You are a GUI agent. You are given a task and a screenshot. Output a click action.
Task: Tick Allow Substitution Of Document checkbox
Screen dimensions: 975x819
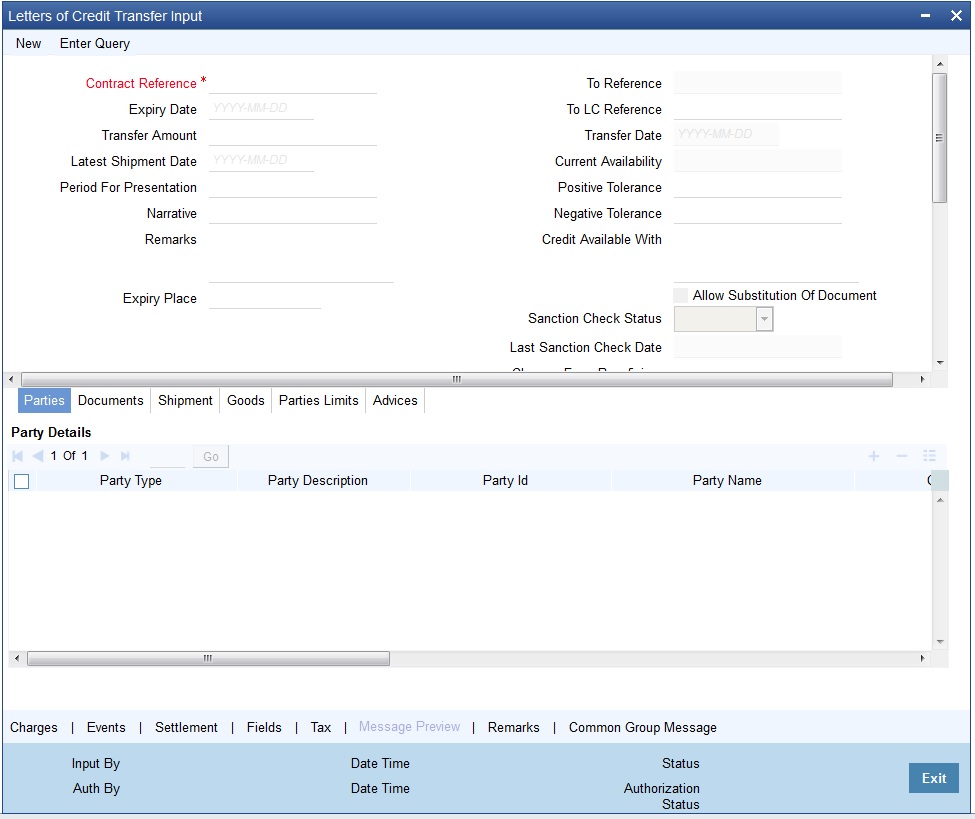(681, 295)
